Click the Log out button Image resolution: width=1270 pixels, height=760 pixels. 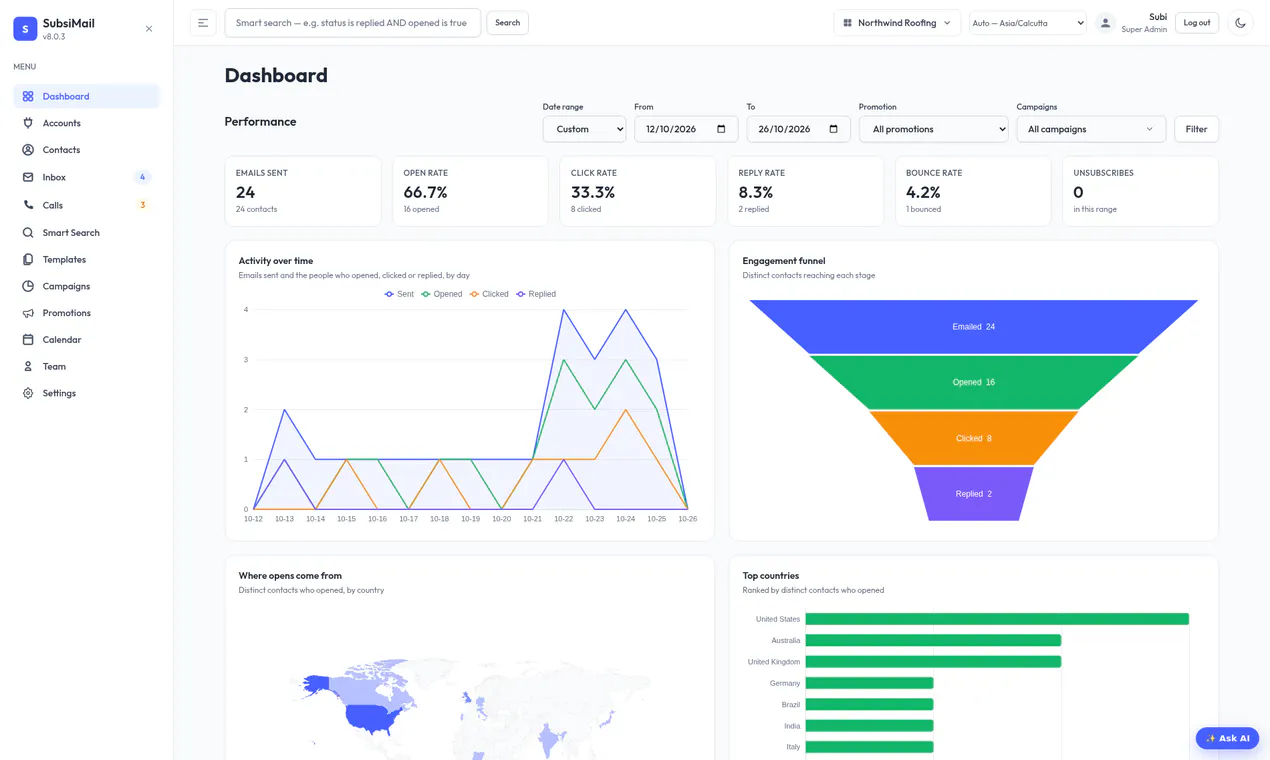[1197, 23]
